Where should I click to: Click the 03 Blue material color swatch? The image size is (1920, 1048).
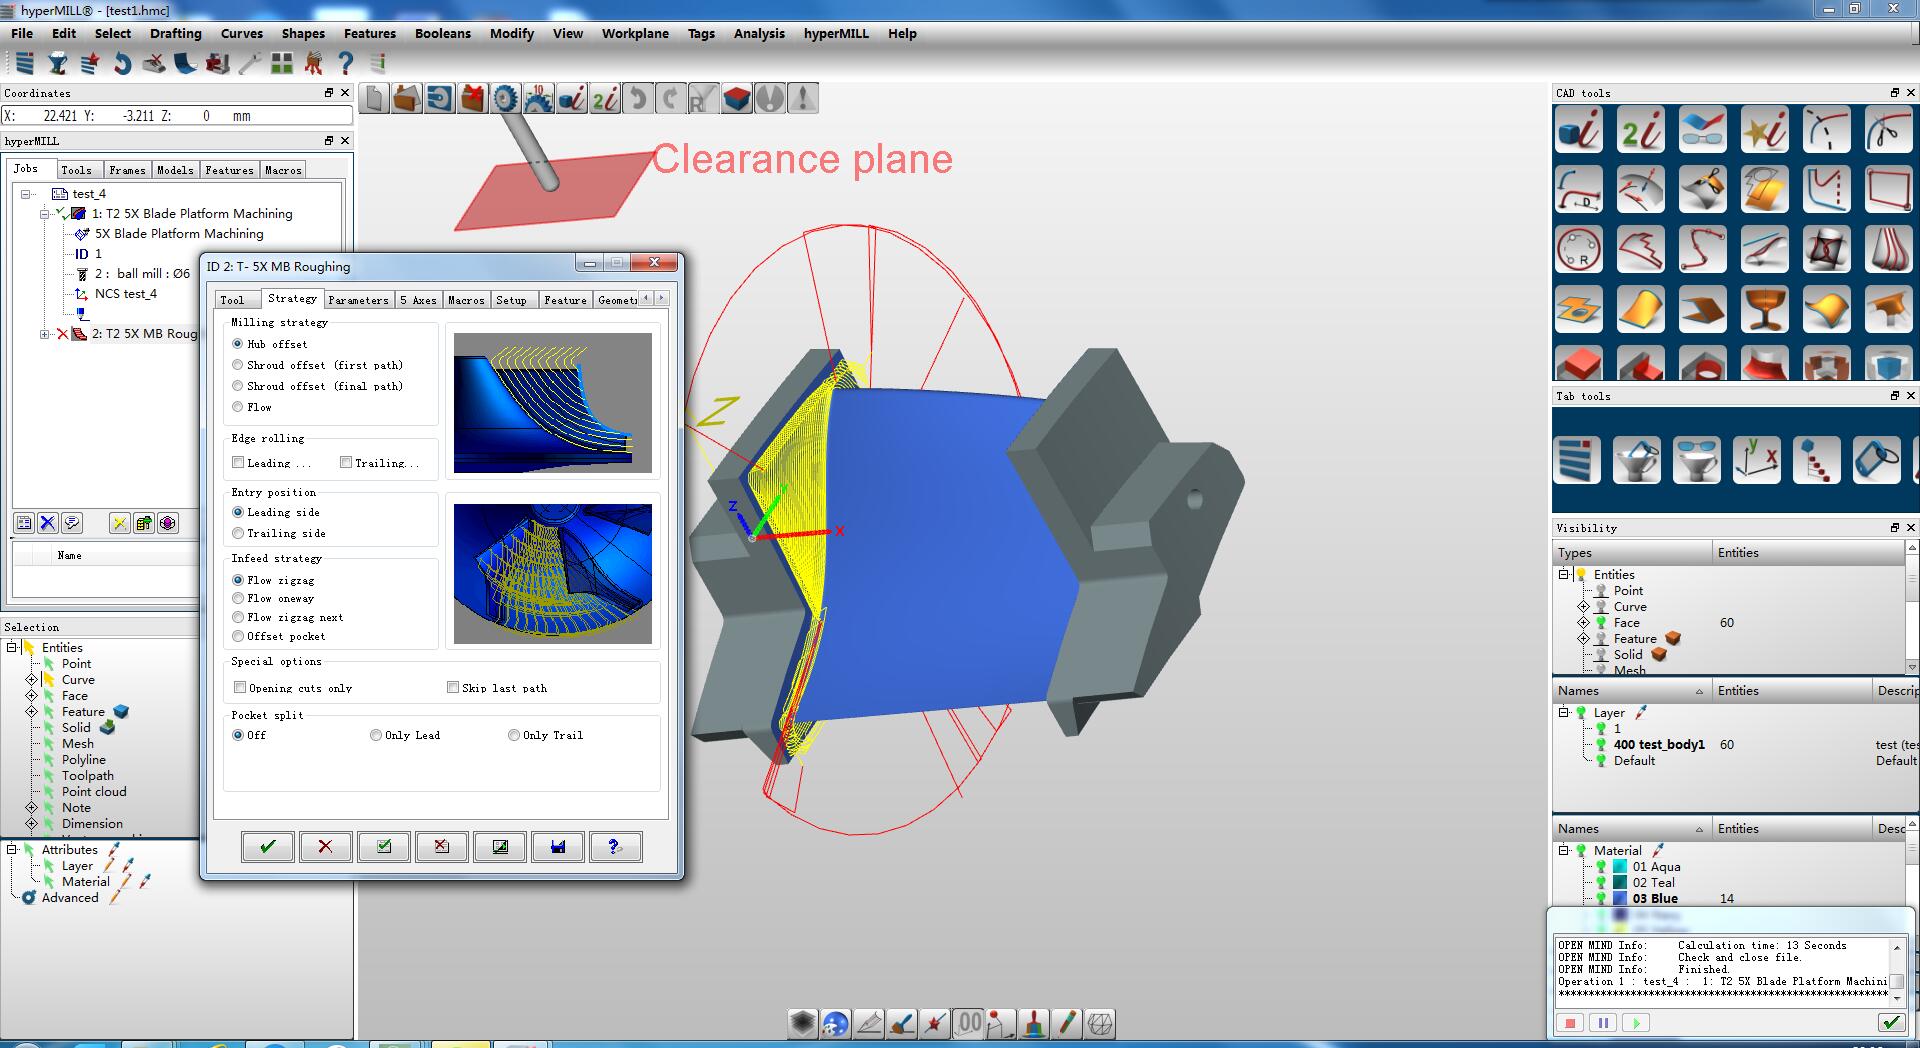(1620, 899)
